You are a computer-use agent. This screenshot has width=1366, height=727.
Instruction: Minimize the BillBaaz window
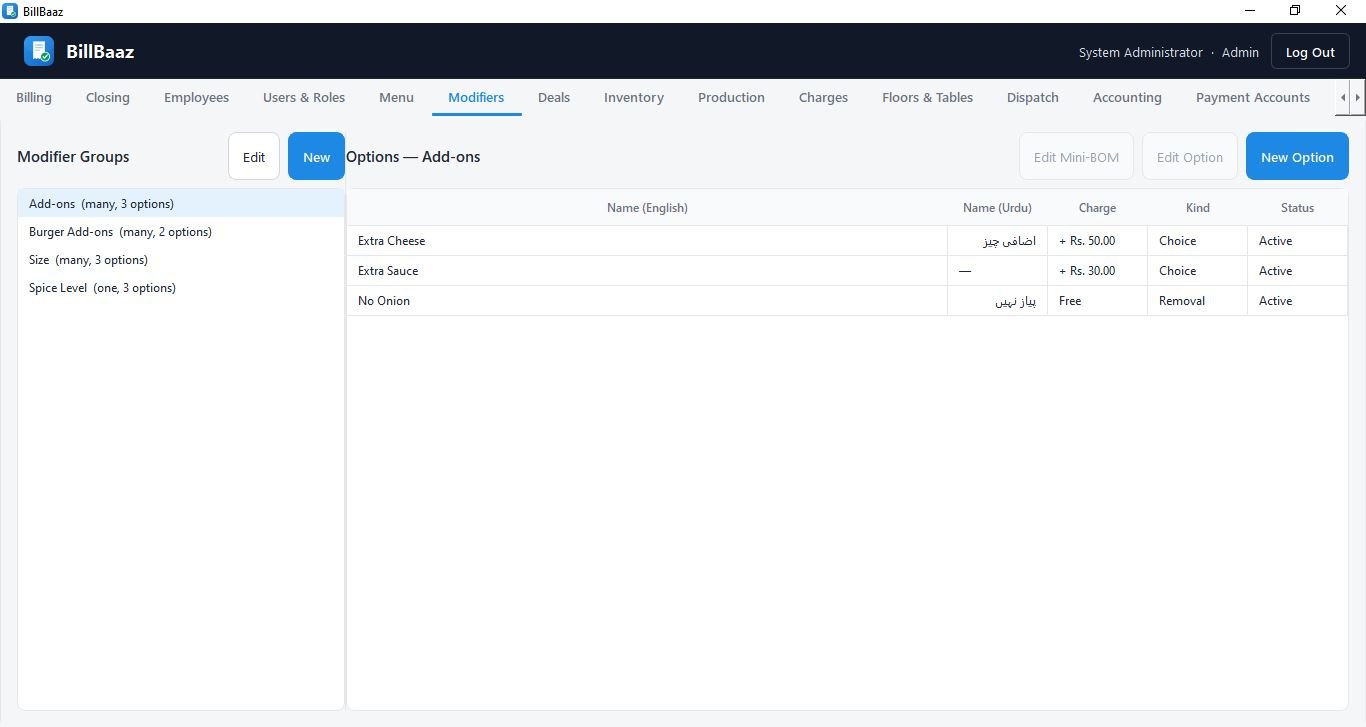1250,11
